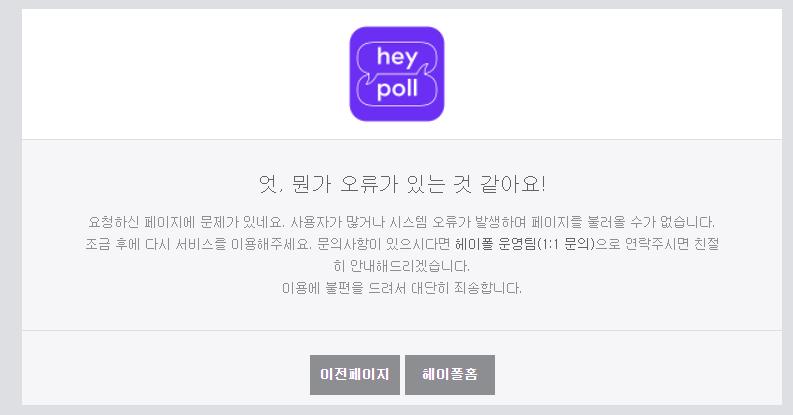This screenshot has height=415, width=793.
Task: Click the white header area right of logo
Action: 613,74
